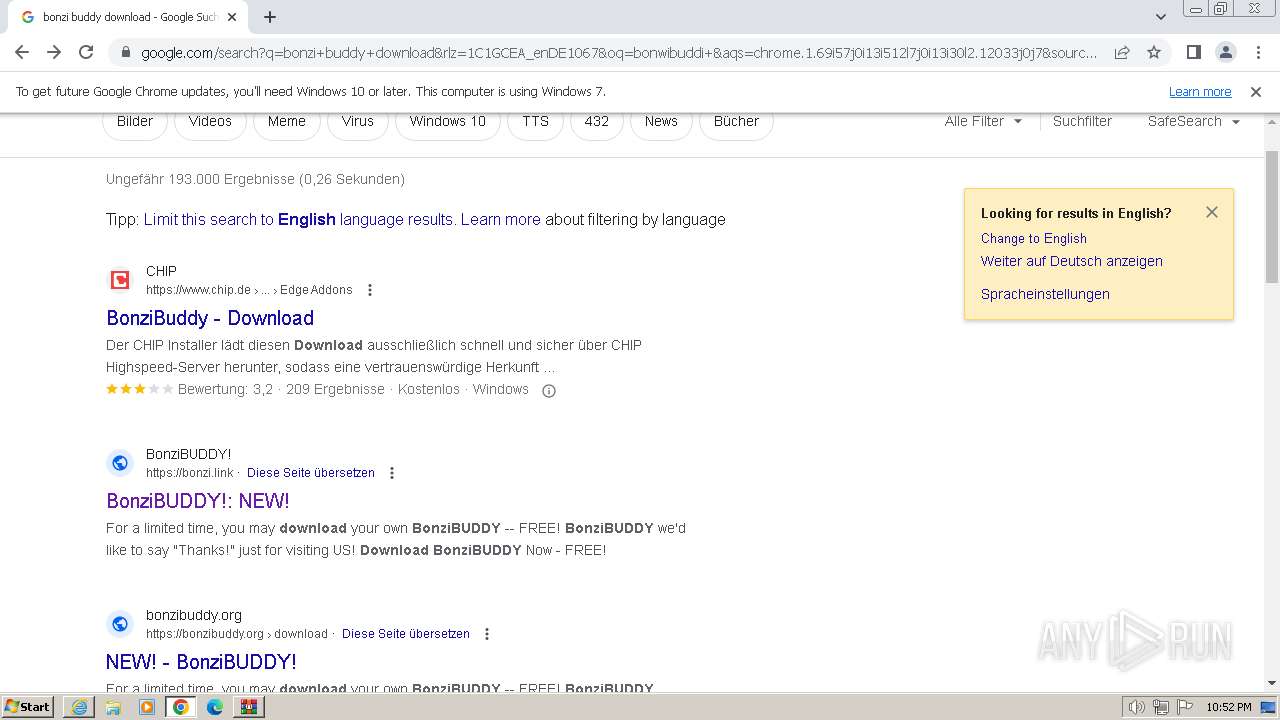The height and width of the screenshot is (720, 1280).
Task: Select the Videos filter chip
Action: [210, 122]
